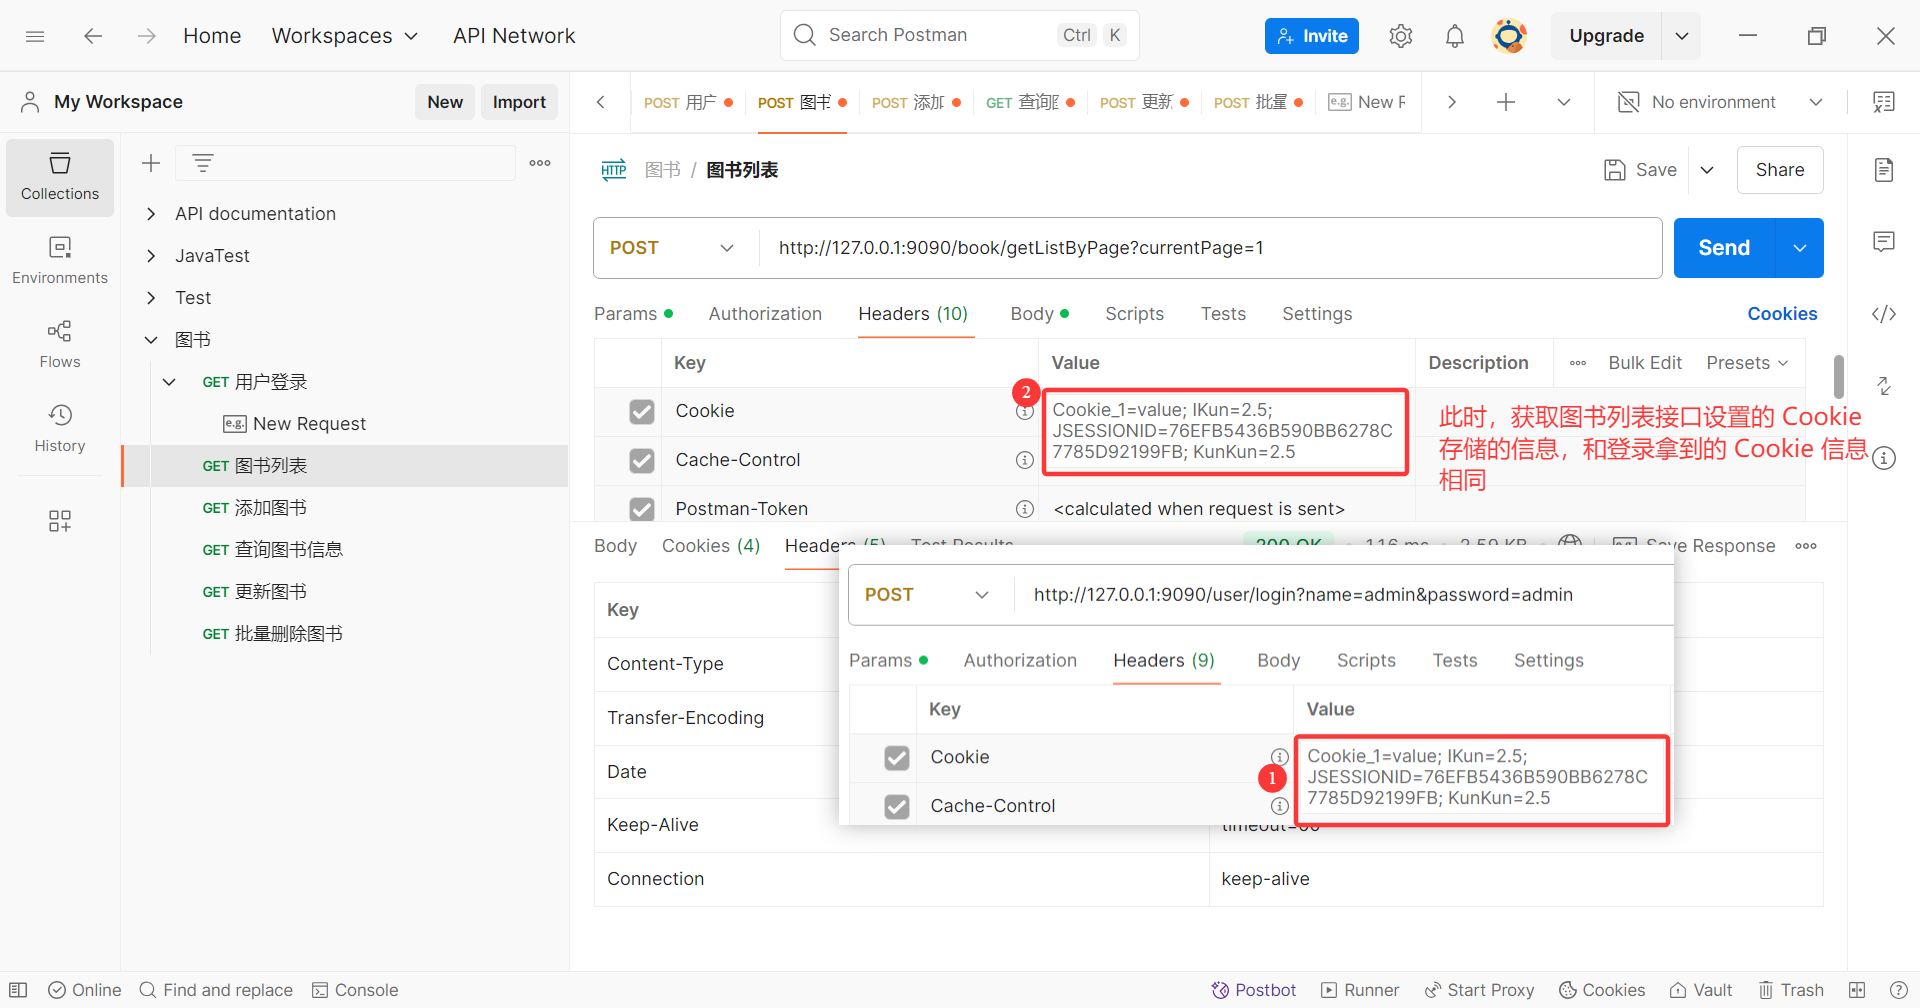
Task: Click the Search Postman field
Action: (x=959, y=36)
